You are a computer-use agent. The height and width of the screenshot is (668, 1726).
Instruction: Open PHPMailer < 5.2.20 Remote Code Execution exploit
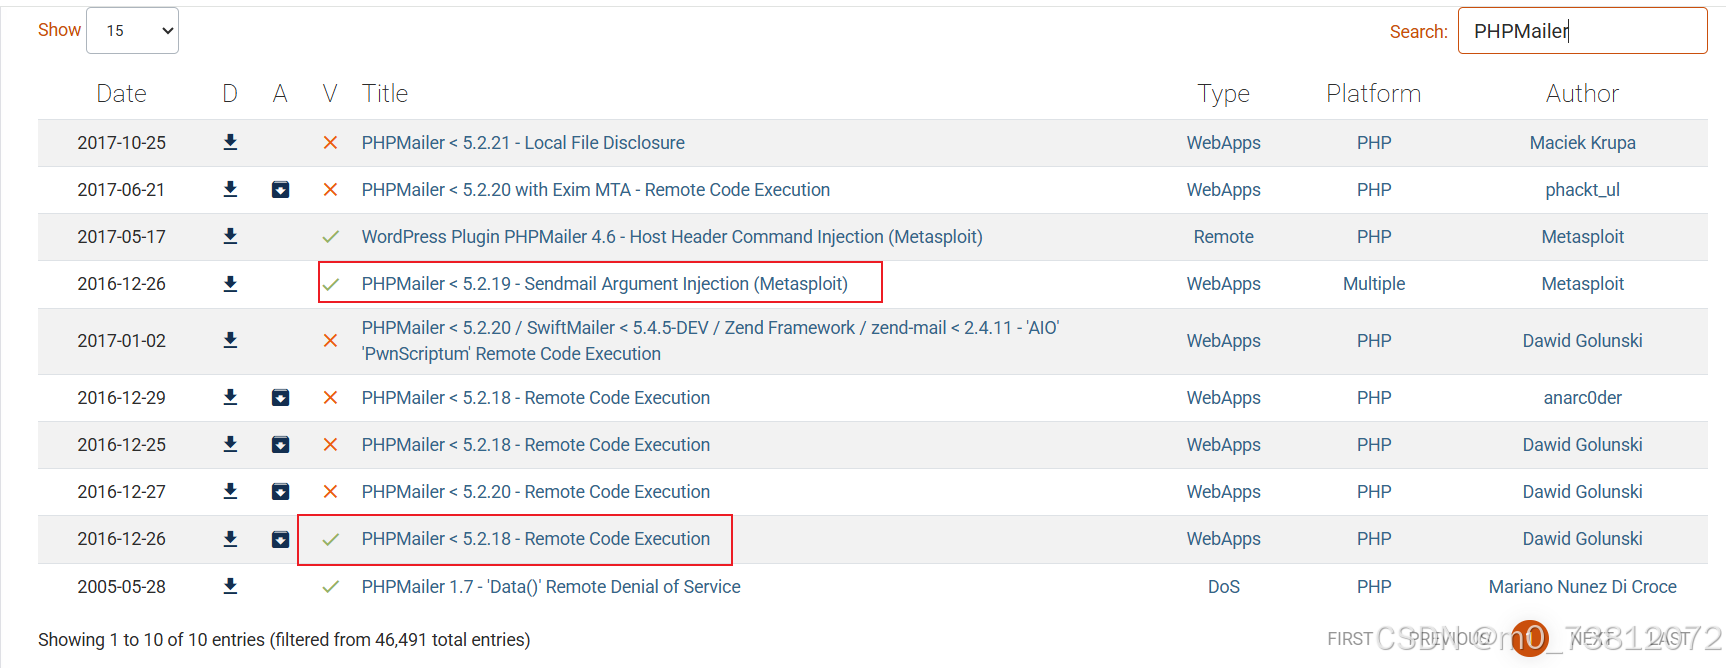point(536,492)
